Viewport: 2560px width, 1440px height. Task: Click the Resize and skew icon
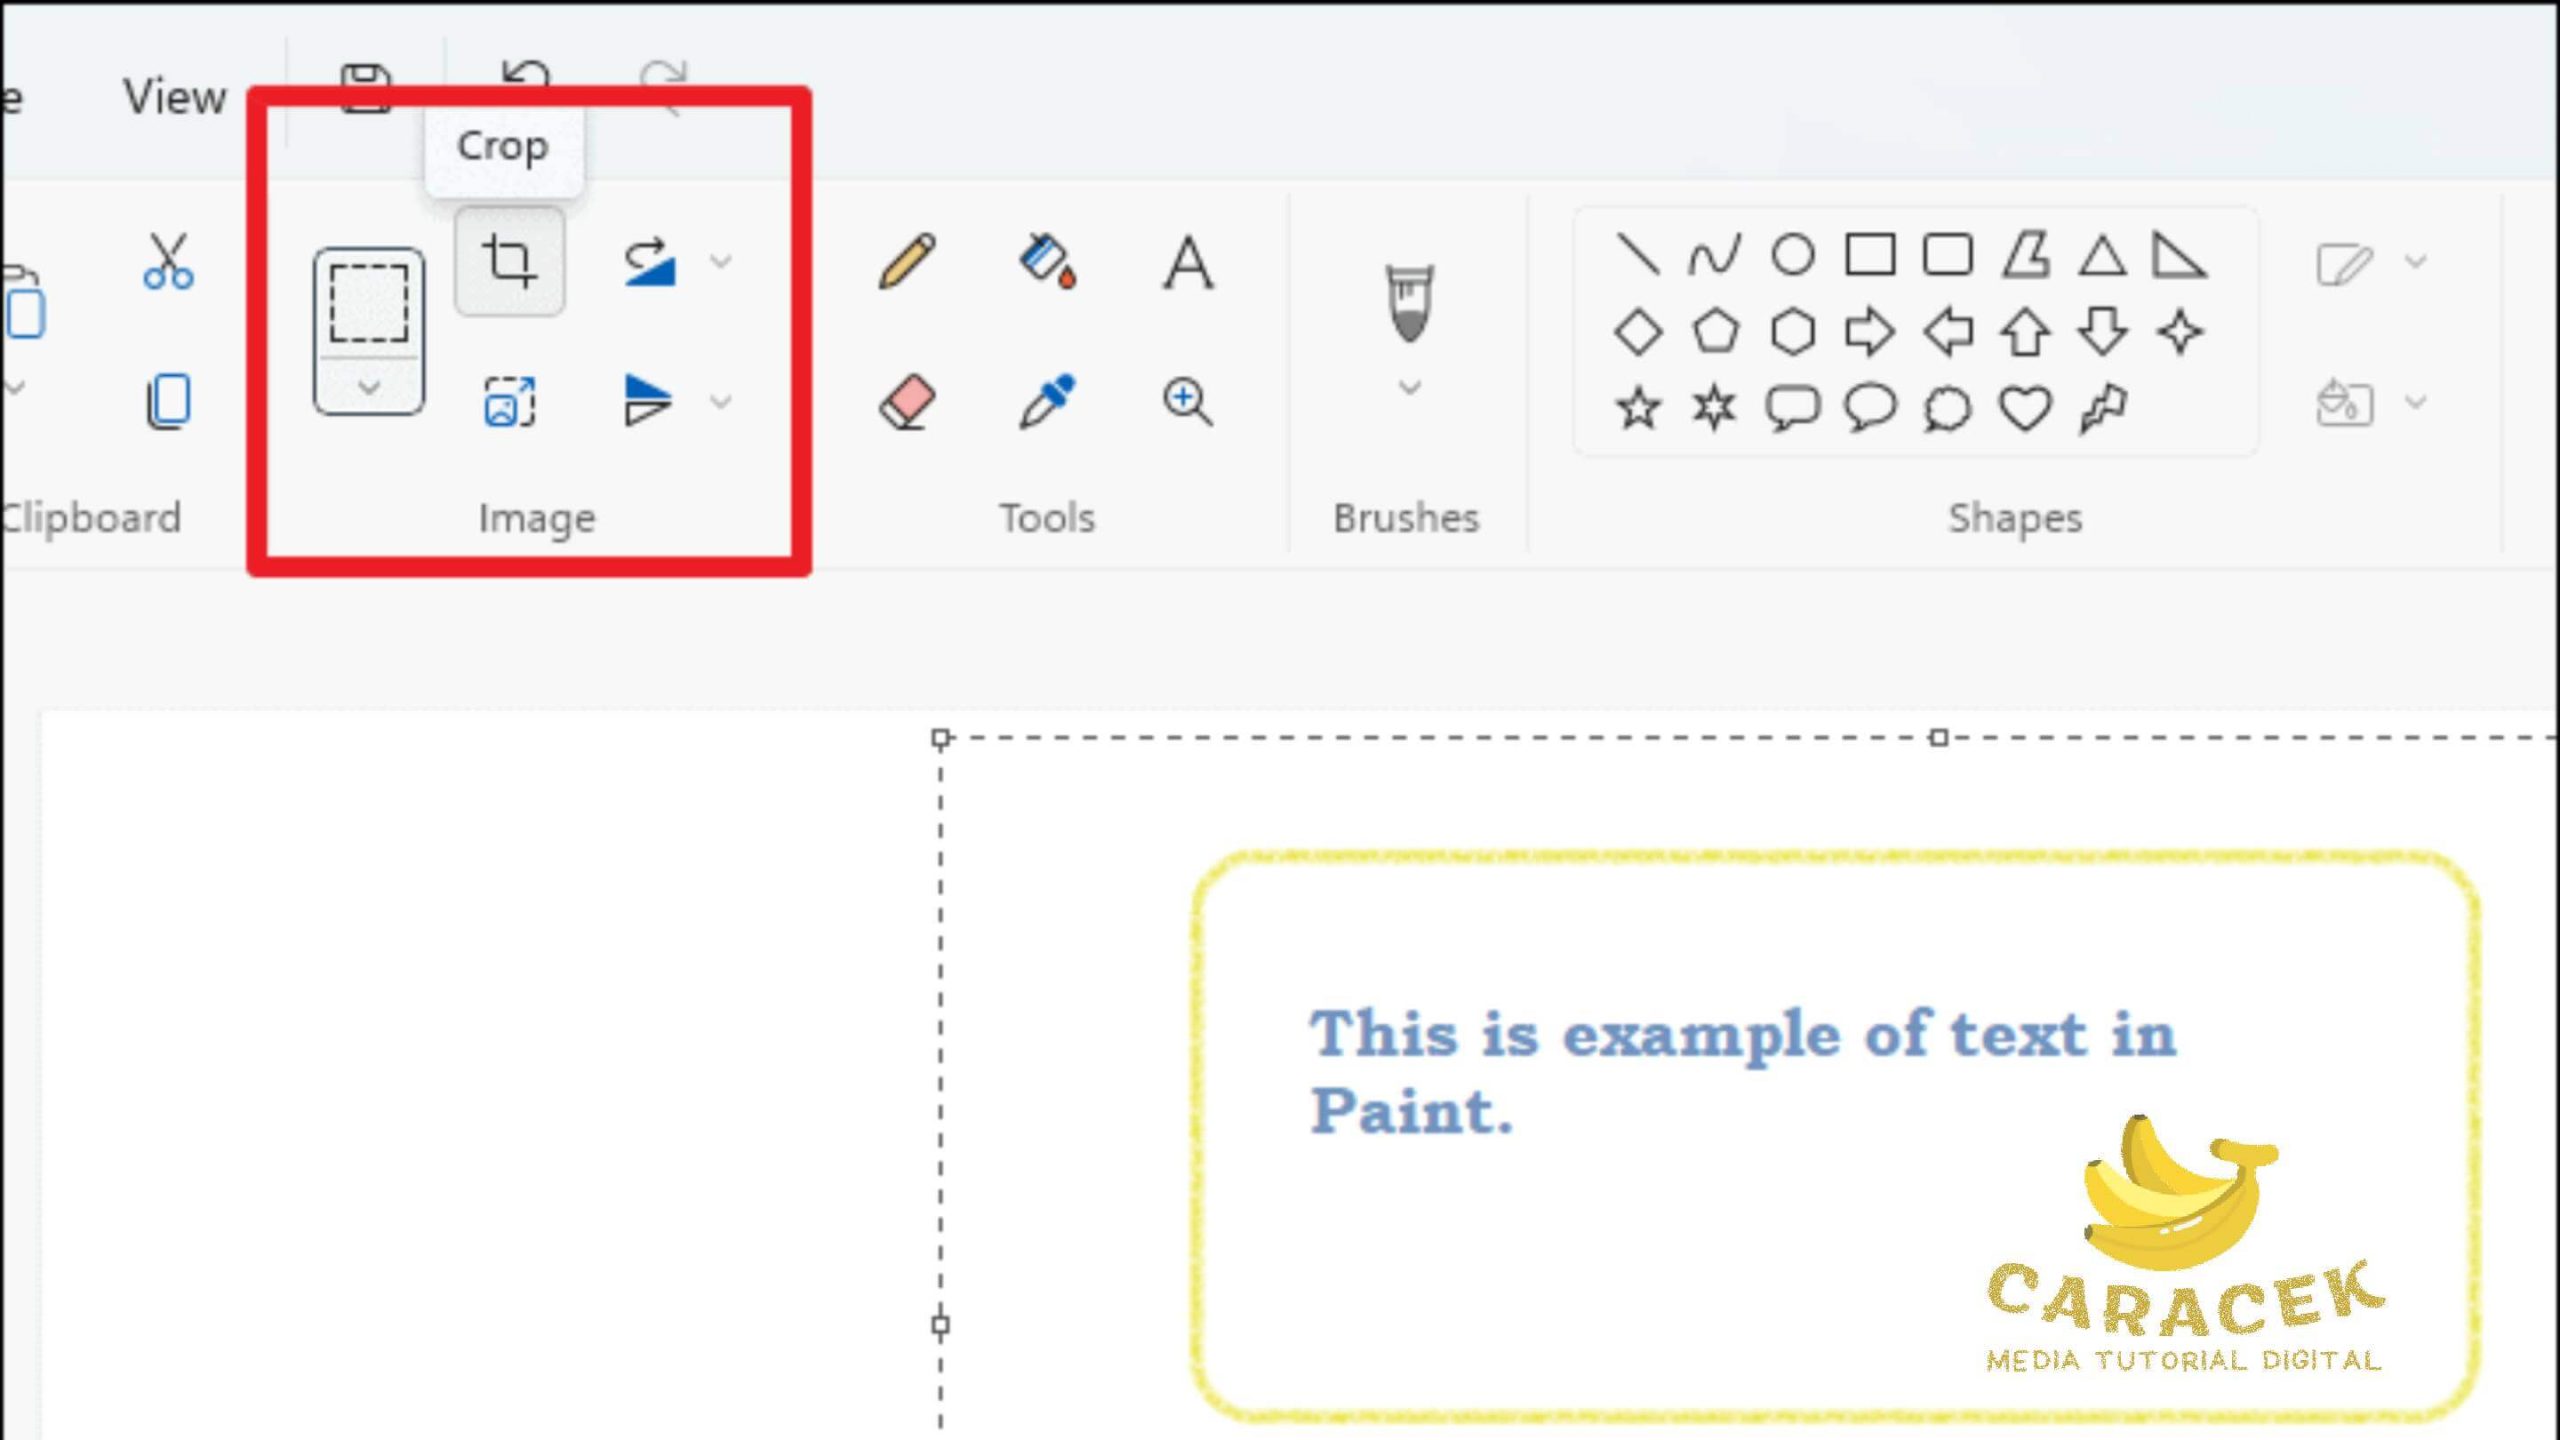tap(509, 402)
